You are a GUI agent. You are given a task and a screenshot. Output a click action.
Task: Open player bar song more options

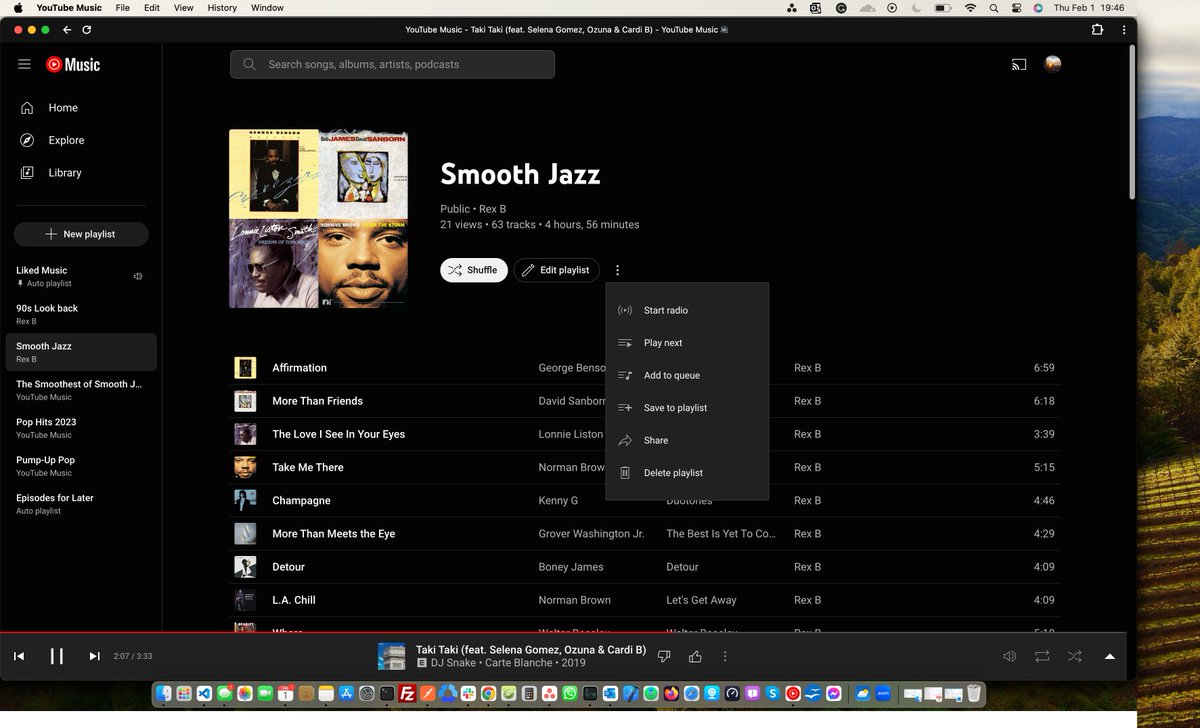tap(725, 656)
